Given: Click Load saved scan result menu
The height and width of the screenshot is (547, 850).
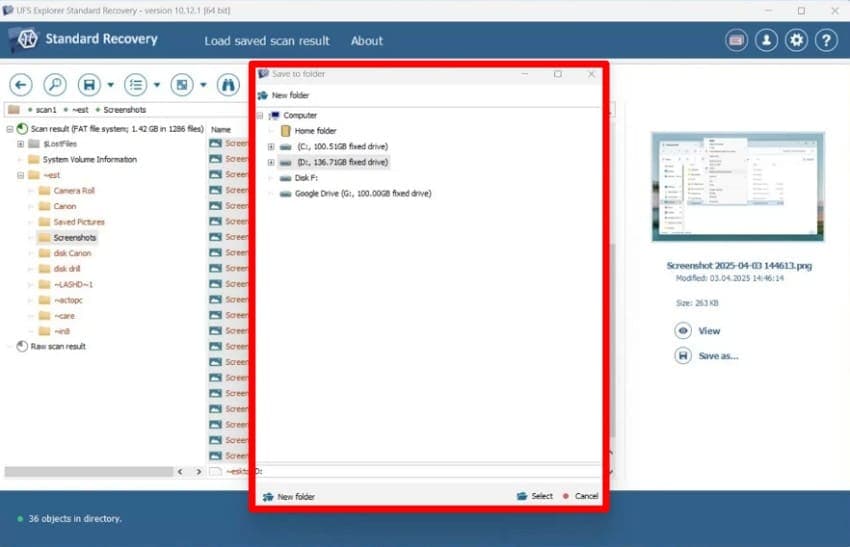Looking at the screenshot, I should point(267,41).
